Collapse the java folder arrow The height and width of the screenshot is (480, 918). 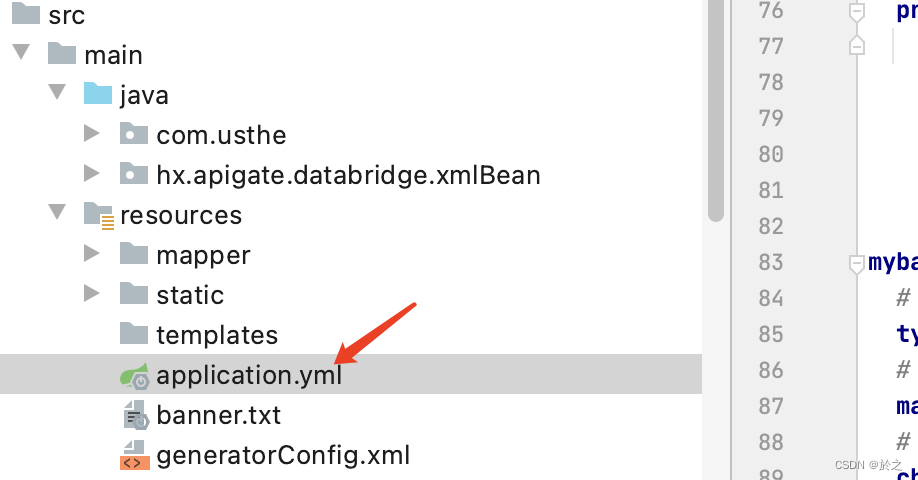(x=56, y=95)
